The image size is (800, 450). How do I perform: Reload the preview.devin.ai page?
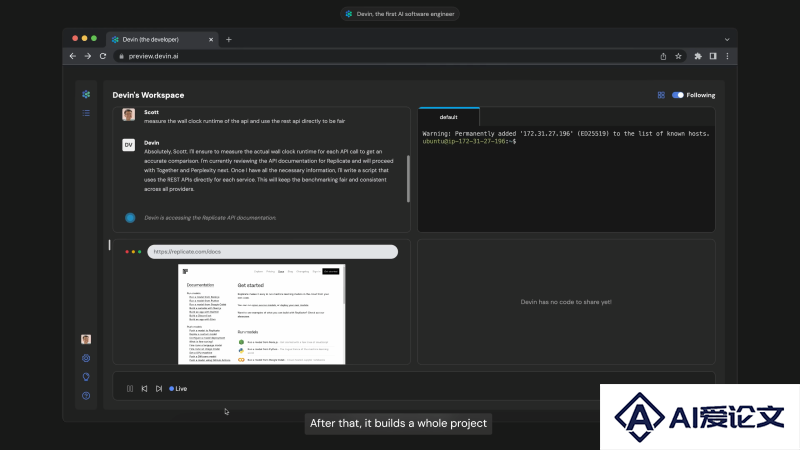click(103, 56)
